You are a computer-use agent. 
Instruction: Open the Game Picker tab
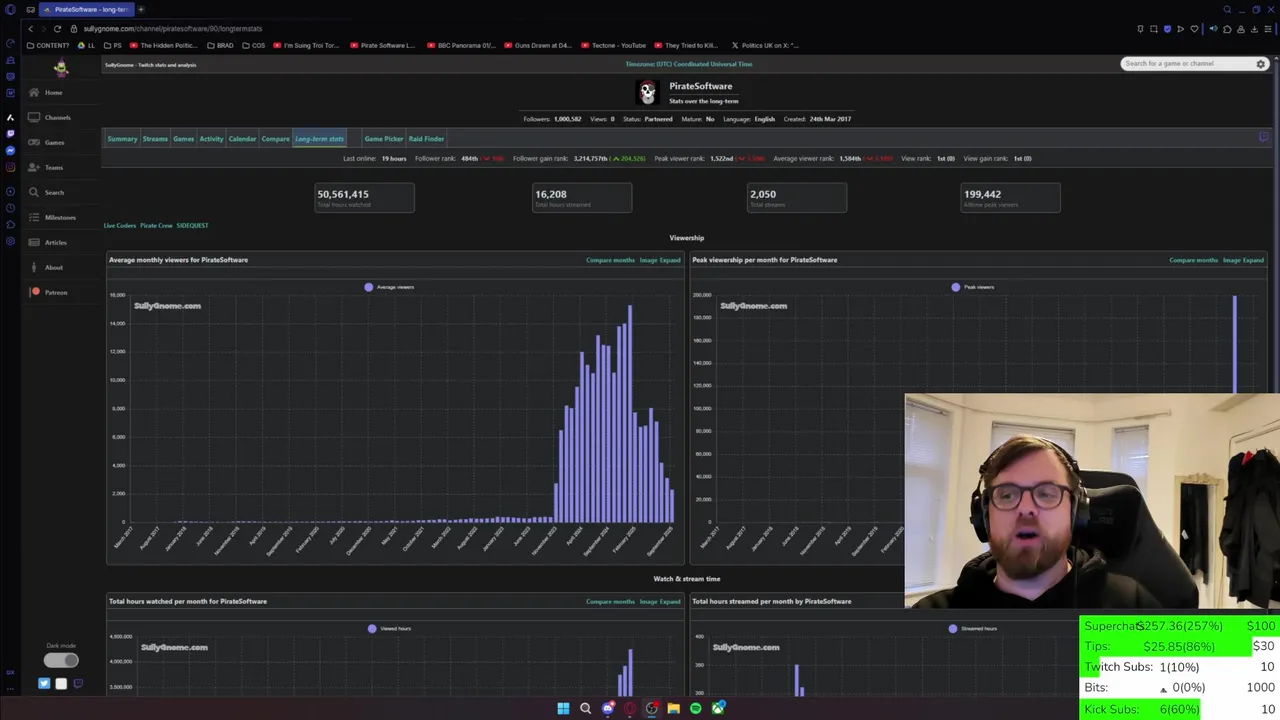[x=384, y=139]
